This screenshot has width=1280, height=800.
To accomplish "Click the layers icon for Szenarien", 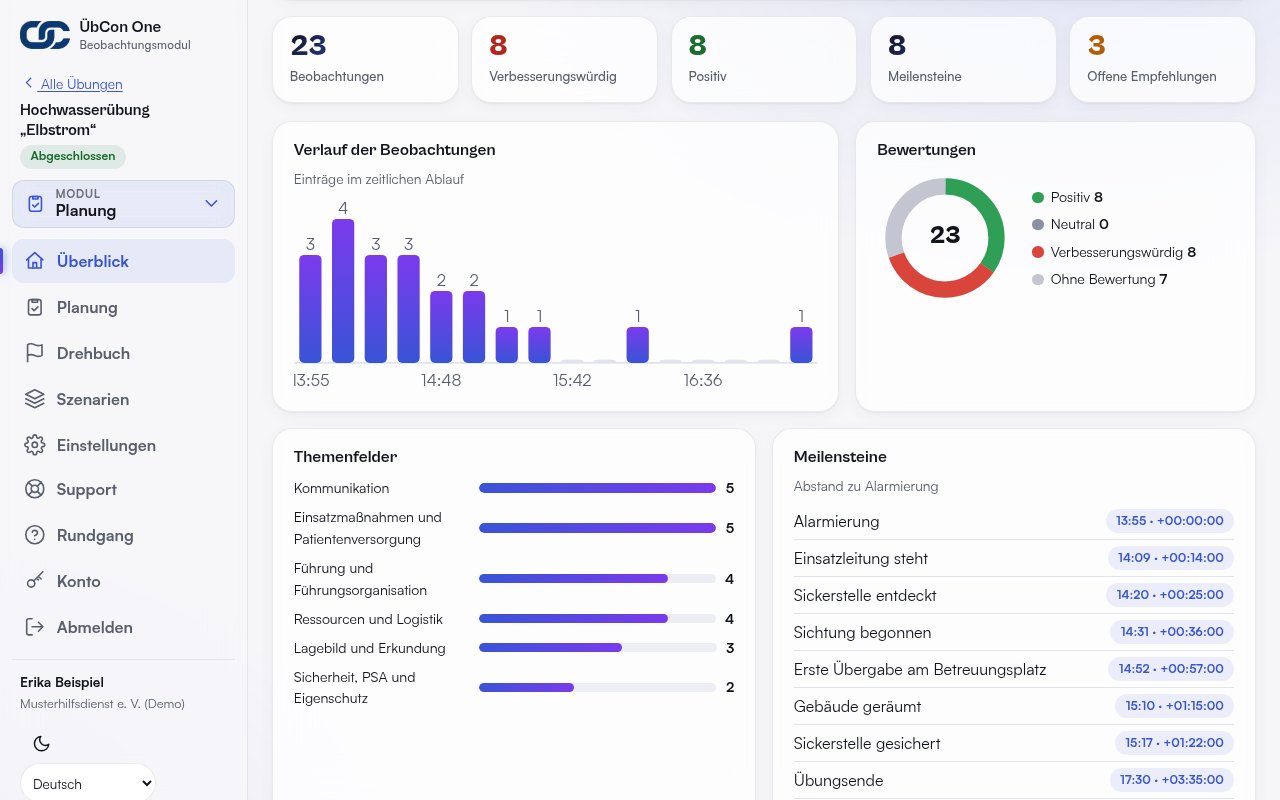I will pos(35,399).
